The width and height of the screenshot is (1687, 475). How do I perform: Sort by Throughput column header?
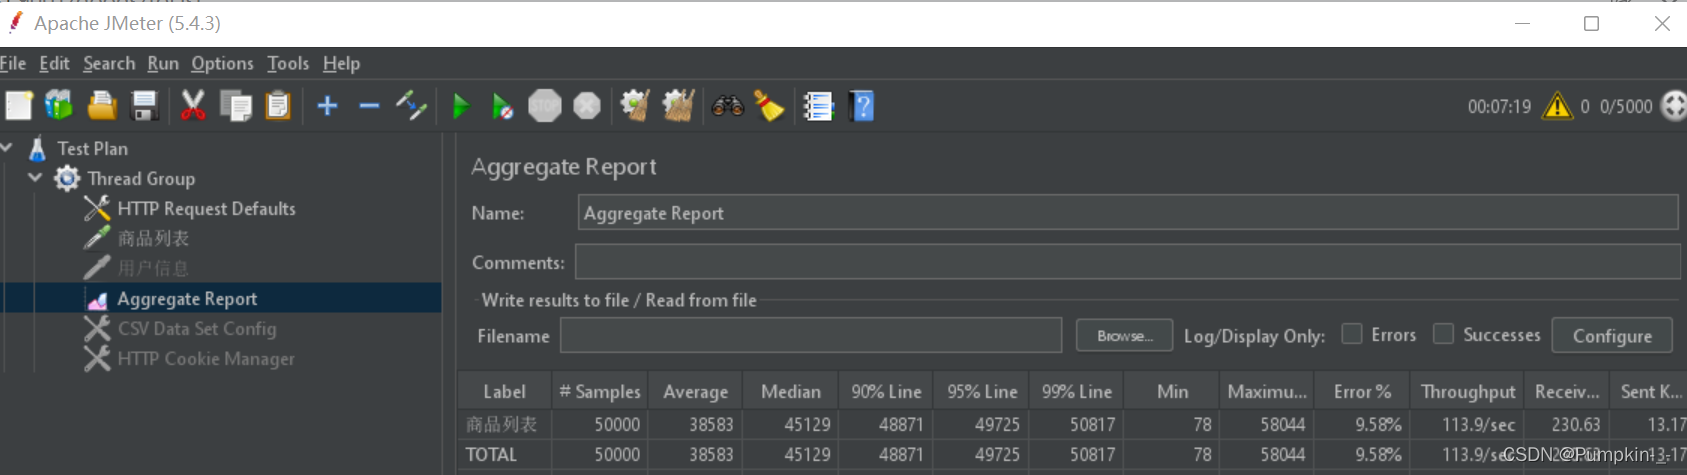coord(1468,391)
